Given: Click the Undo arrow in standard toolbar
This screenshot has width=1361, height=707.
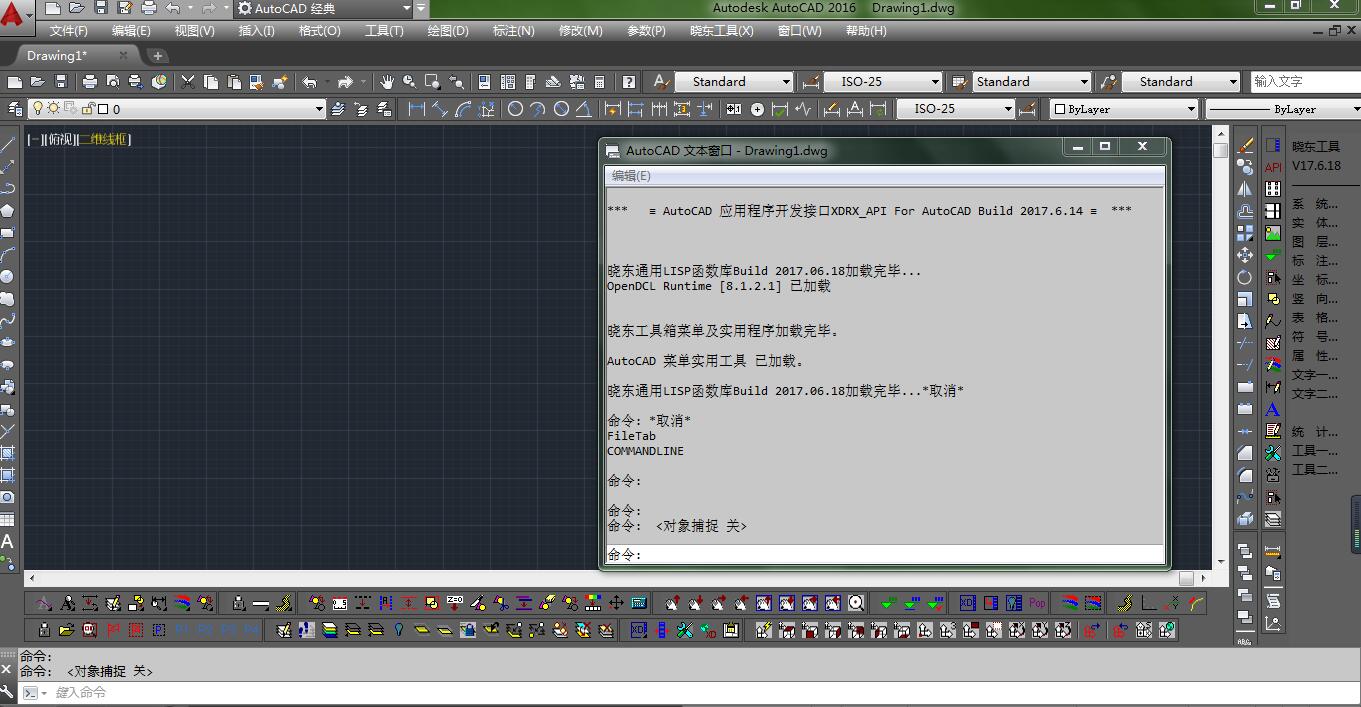Looking at the screenshot, I should coord(310,82).
